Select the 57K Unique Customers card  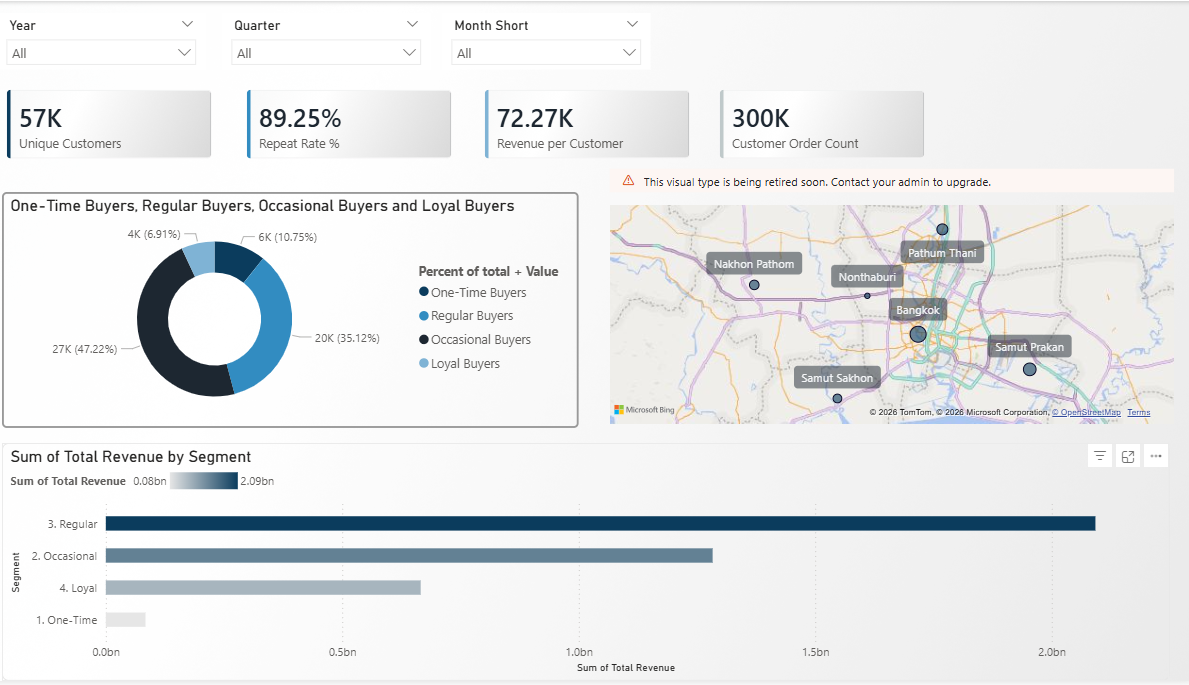pos(109,124)
